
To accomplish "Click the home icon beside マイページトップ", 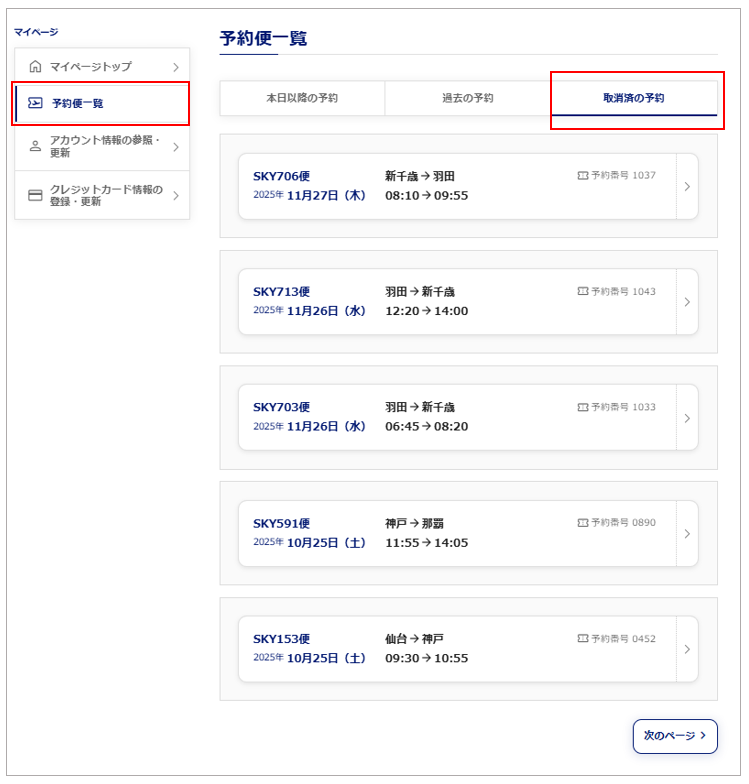I will pyautogui.click(x=35, y=66).
